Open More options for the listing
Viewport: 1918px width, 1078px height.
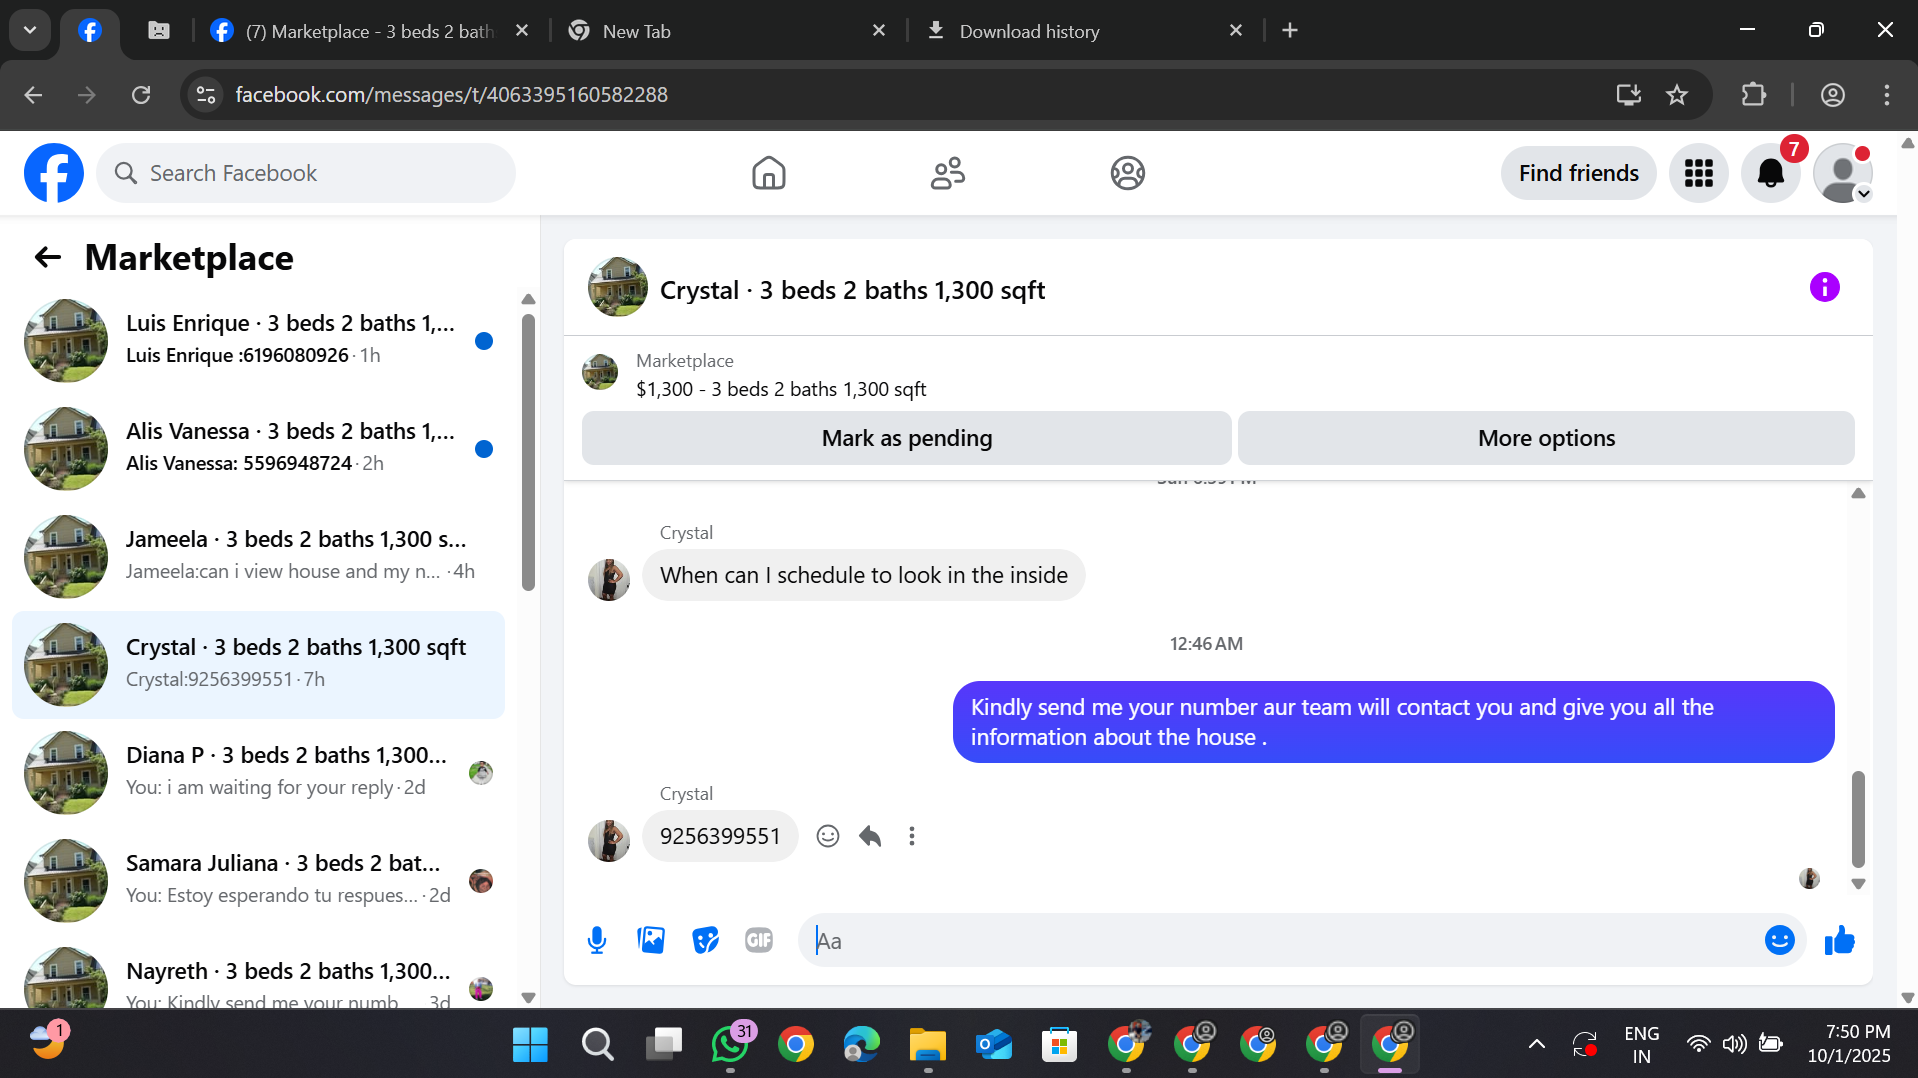1546,438
